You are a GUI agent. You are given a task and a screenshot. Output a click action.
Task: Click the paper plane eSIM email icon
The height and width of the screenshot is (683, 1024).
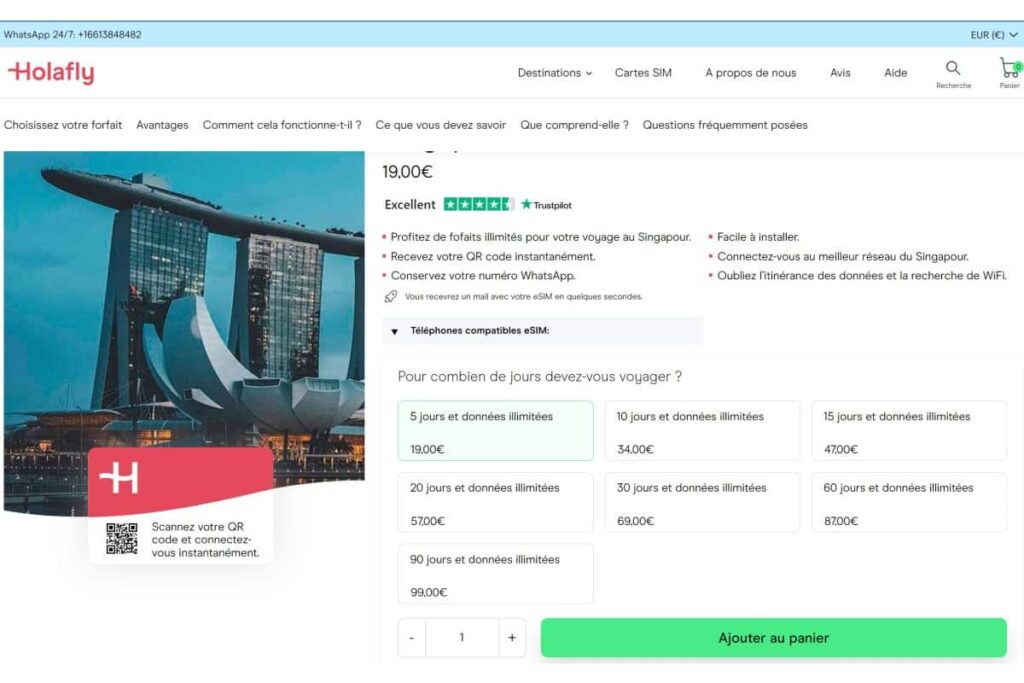tap(391, 296)
